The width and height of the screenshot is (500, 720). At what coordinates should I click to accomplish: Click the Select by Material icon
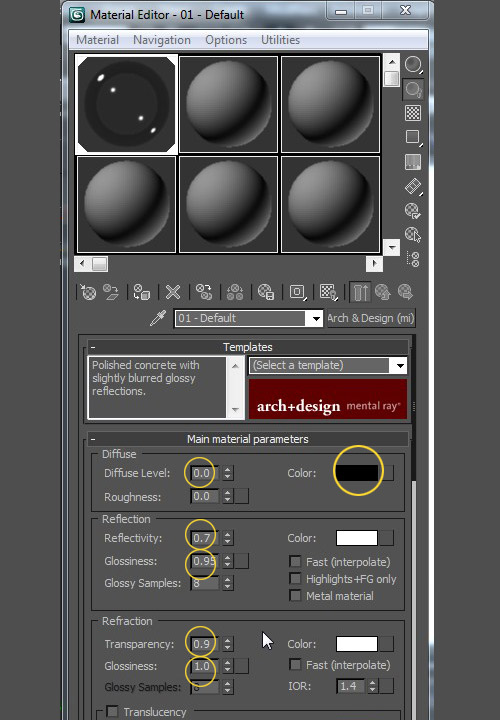tap(413, 235)
